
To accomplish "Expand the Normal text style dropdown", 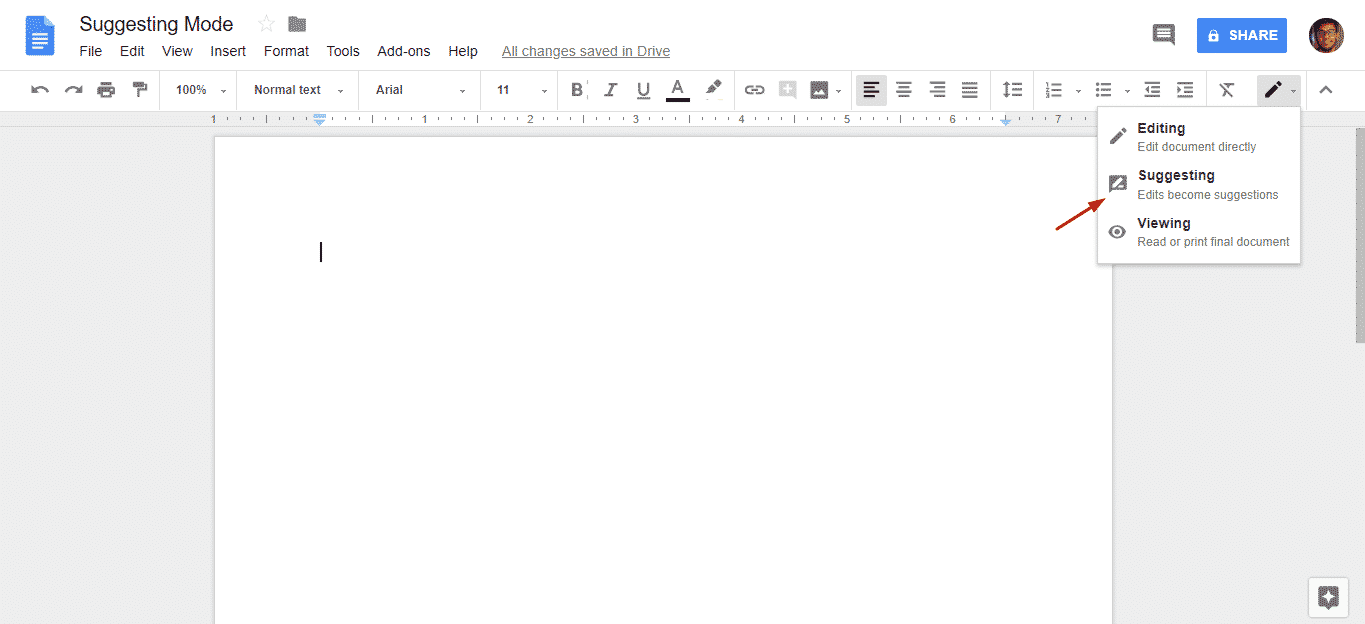I will 297,90.
